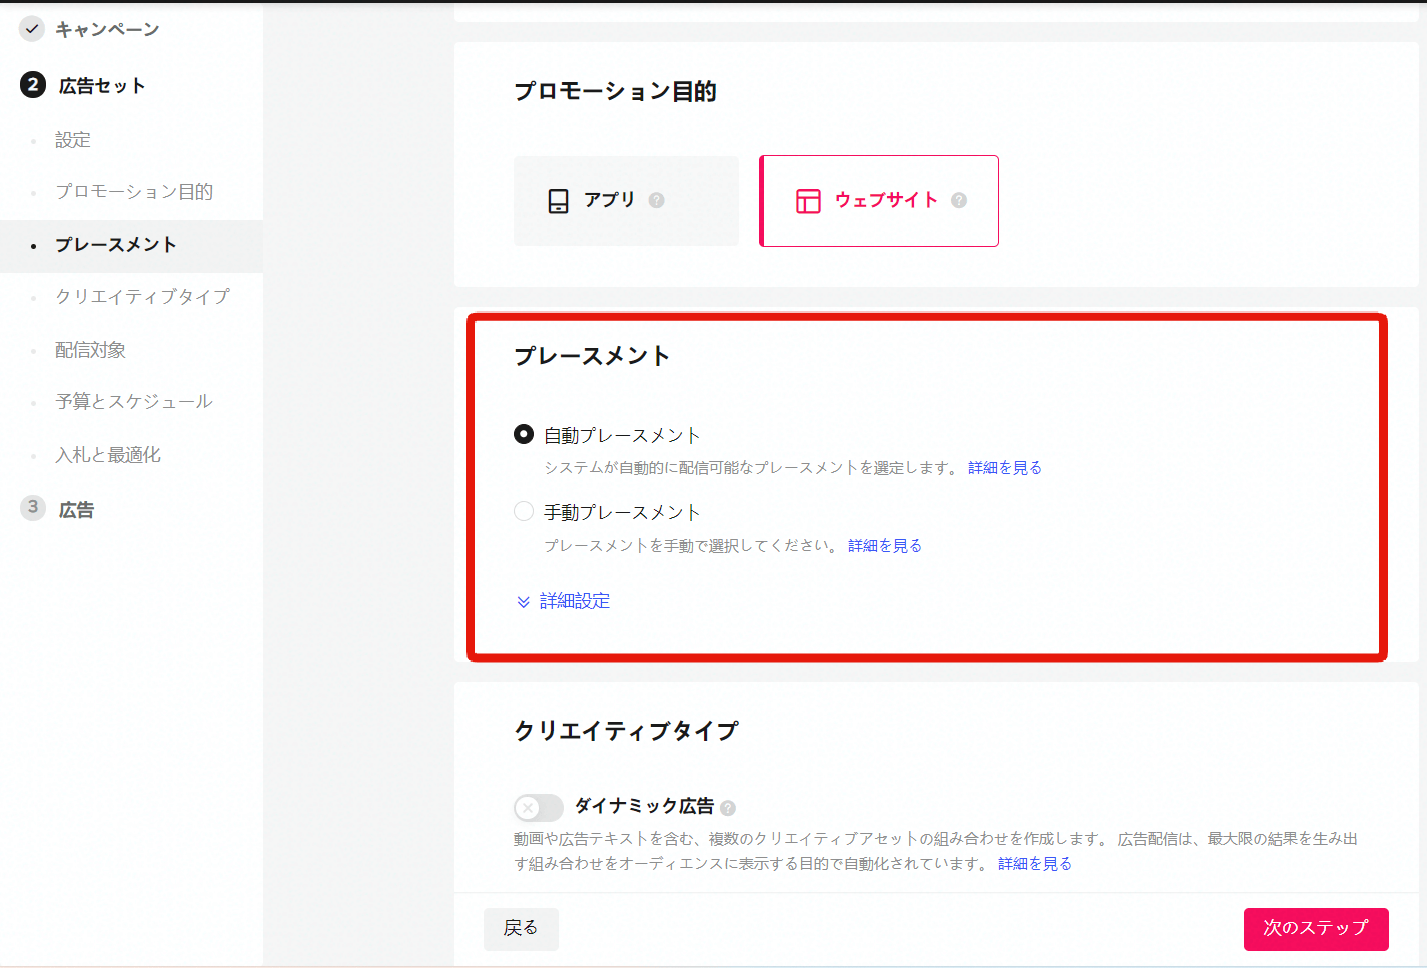Go to 入札と最適化 in the sidebar
This screenshot has height=968, width=1427.
click(108, 455)
